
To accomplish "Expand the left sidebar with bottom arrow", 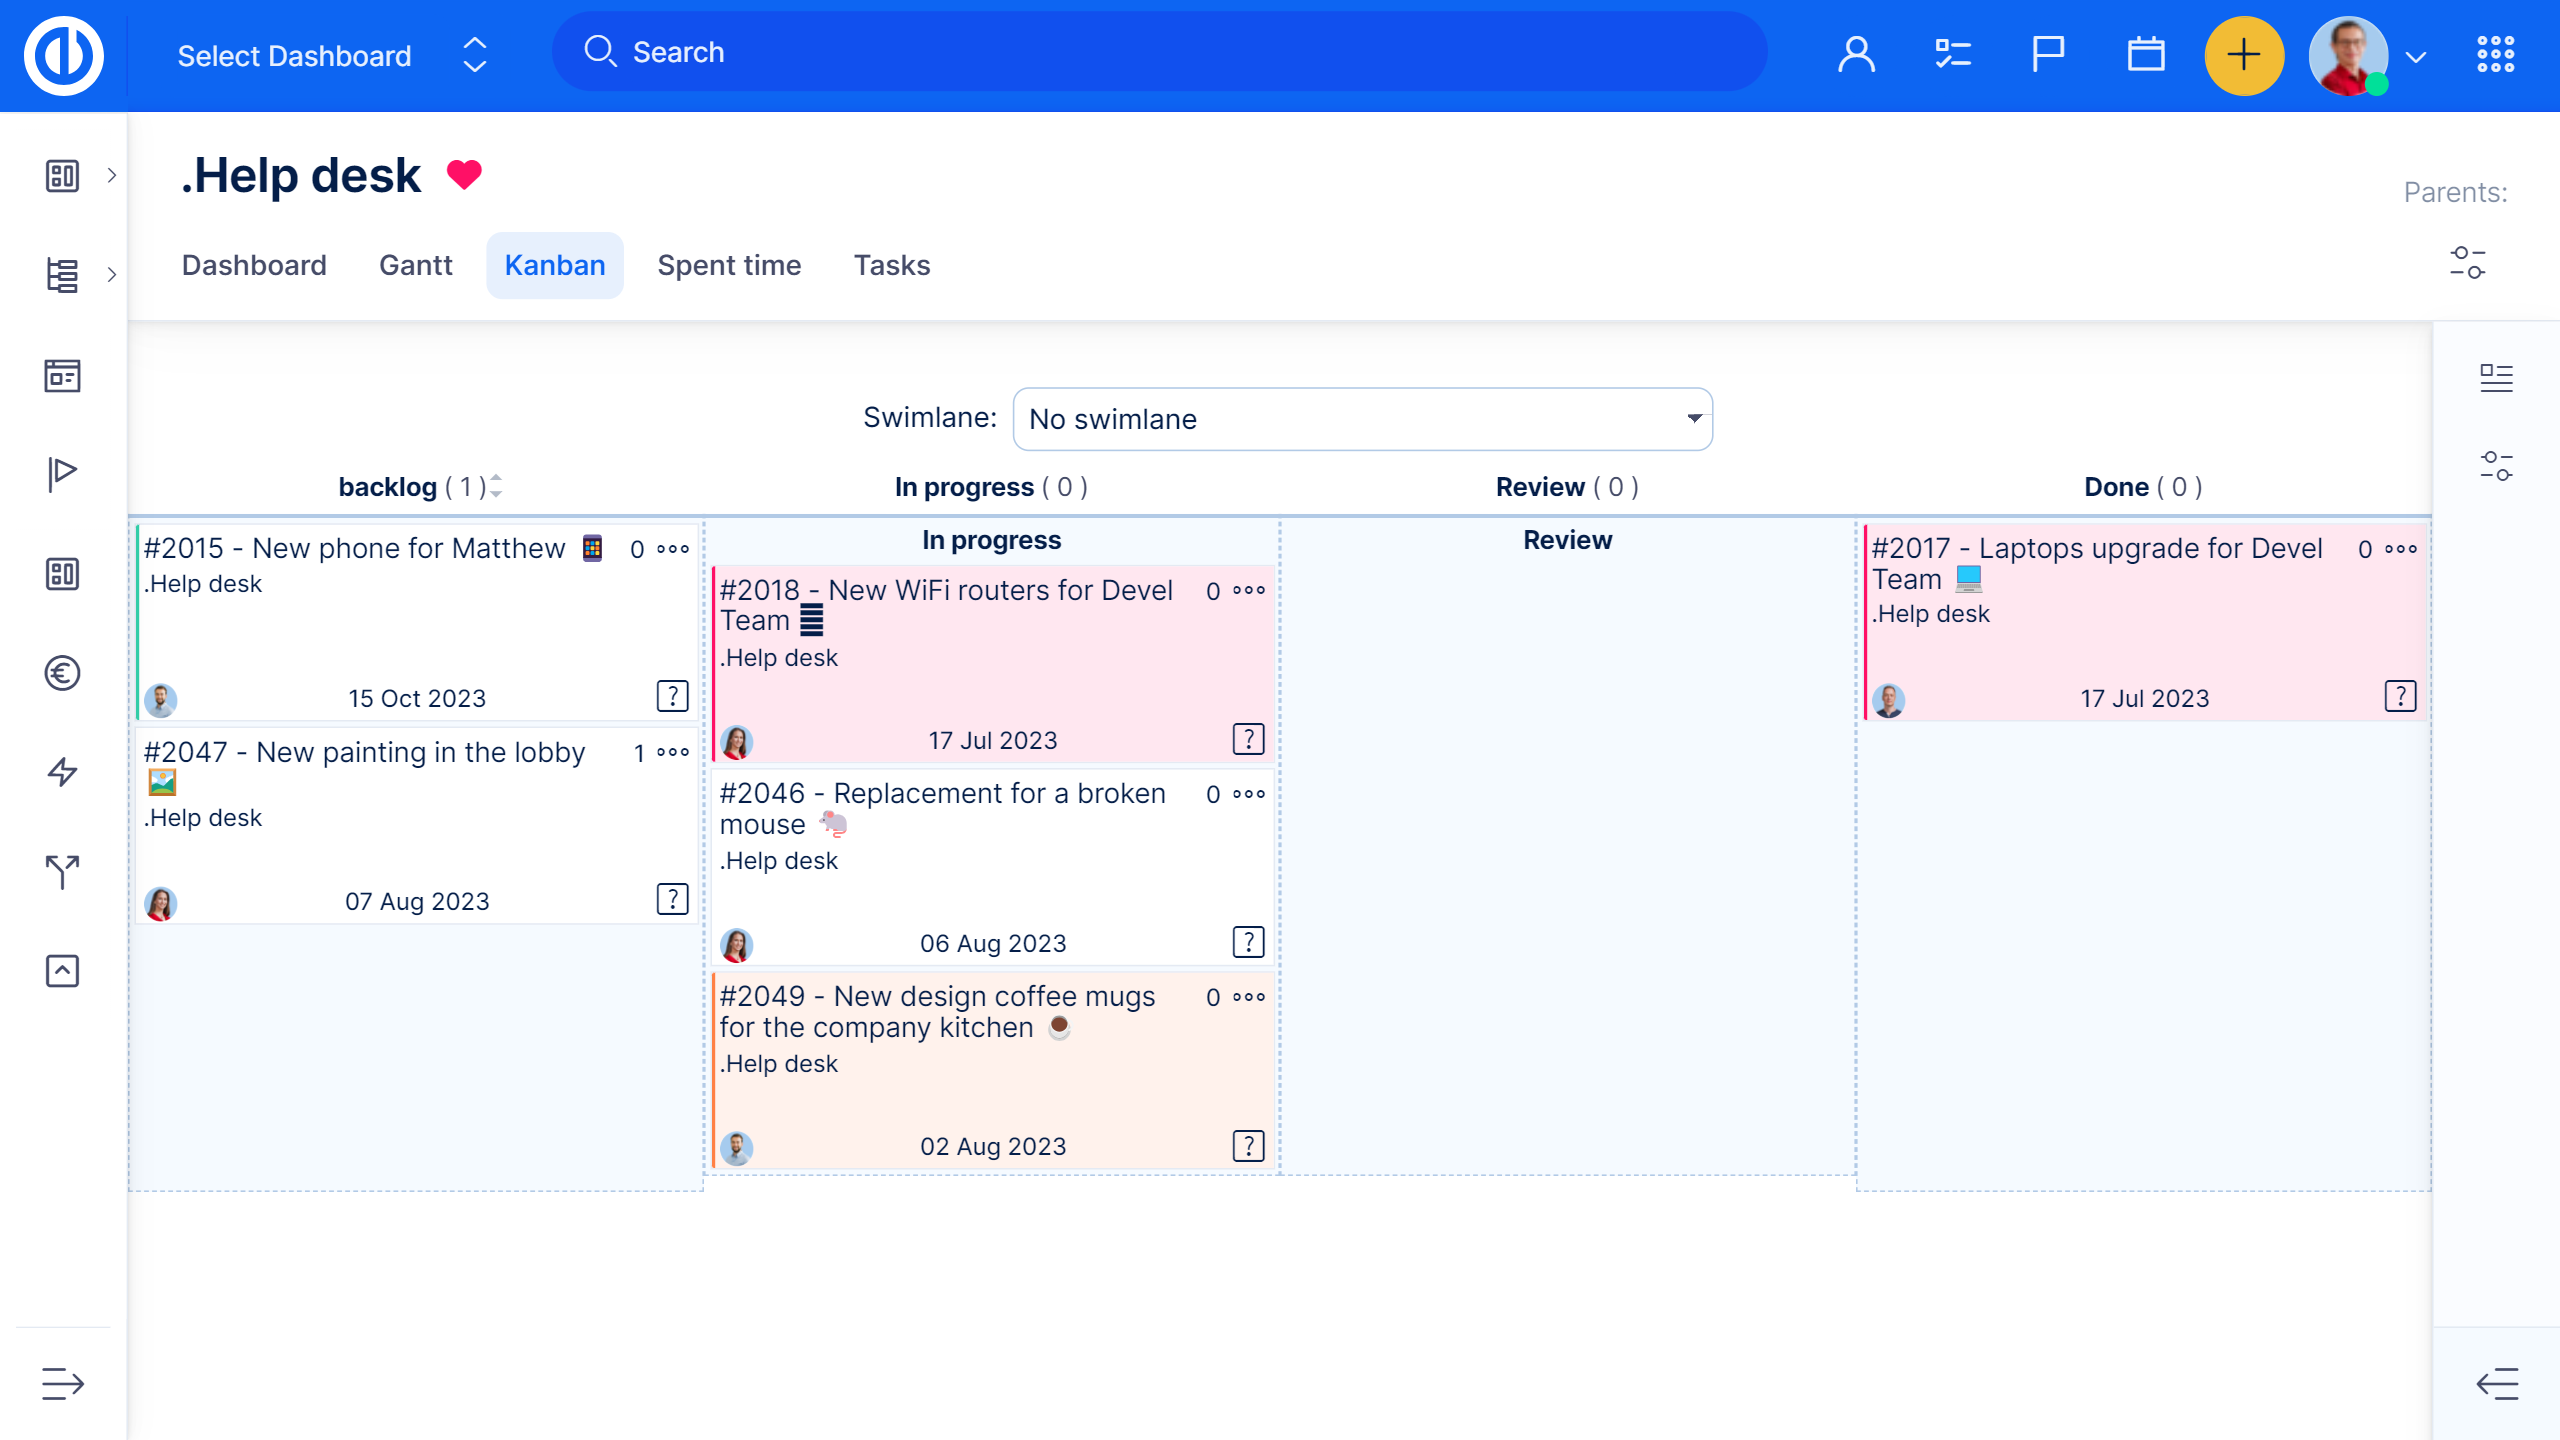I will tap(62, 1384).
